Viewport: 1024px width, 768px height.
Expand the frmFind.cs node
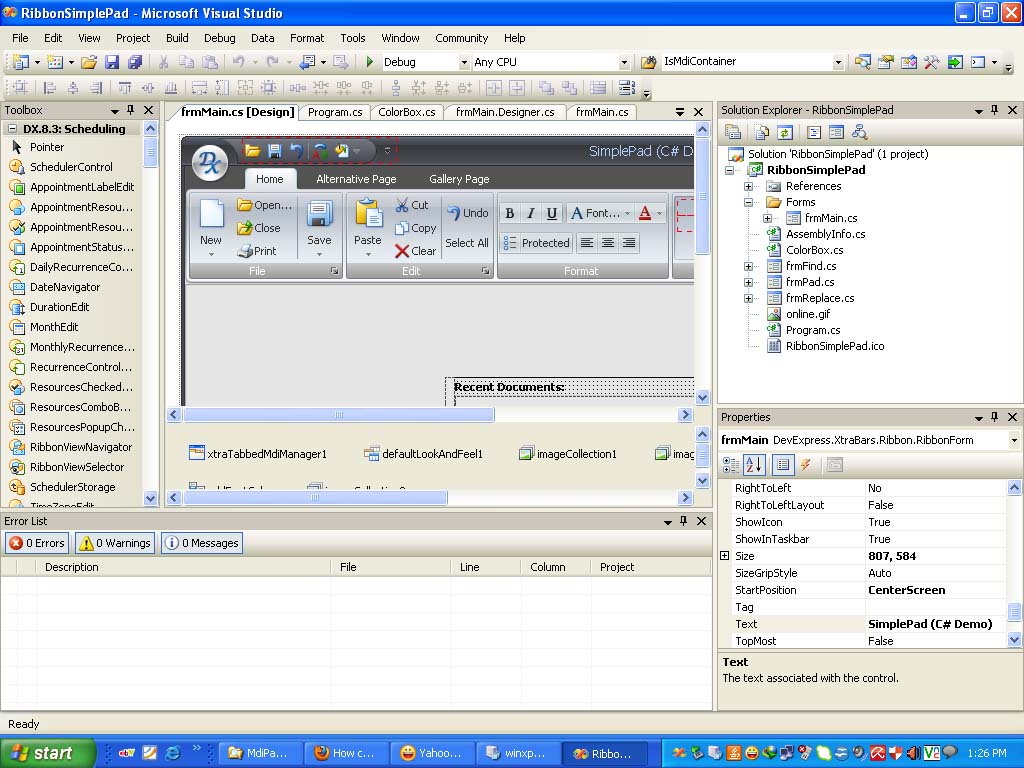point(748,266)
